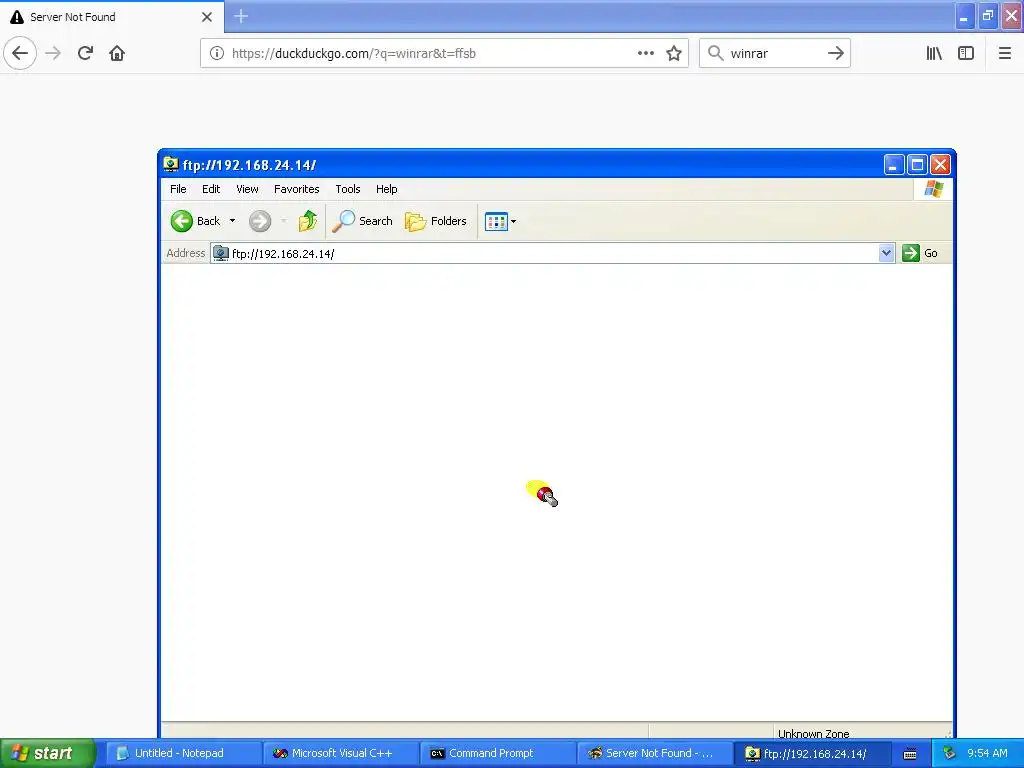This screenshot has width=1024, height=768.
Task: Maximize the FTP Explorer window
Action: click(x=917, y=165)
